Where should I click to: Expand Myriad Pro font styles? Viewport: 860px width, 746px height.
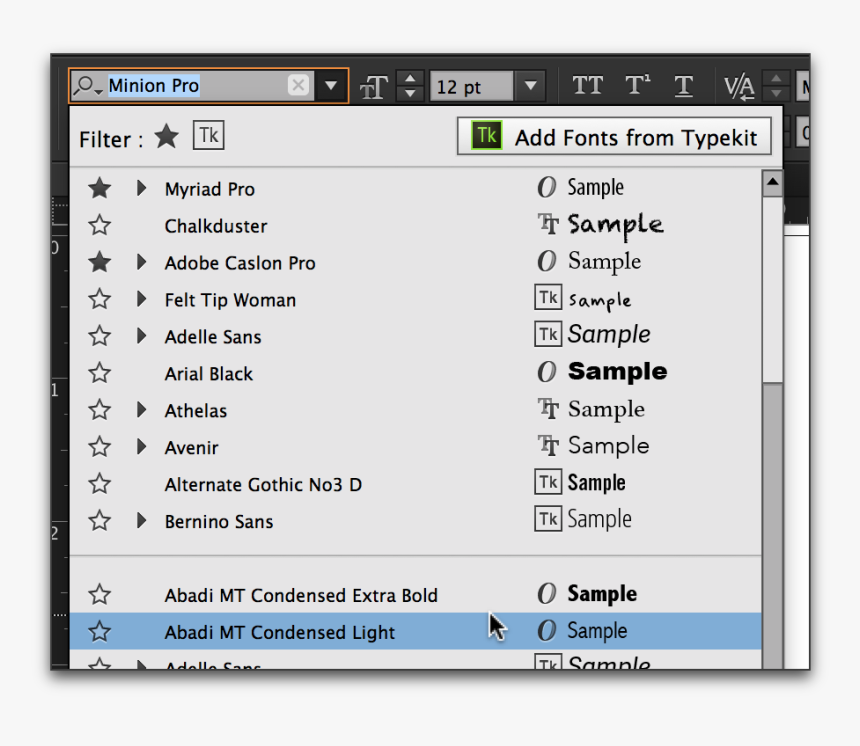click(142, 188)
